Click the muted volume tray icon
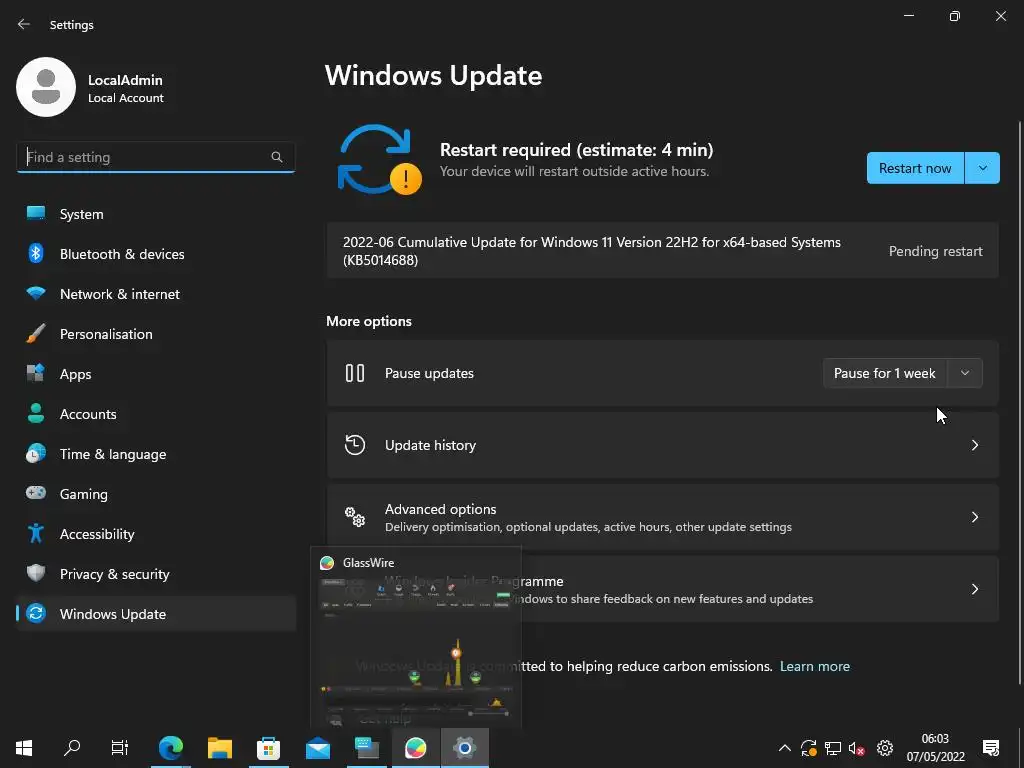The image size is (1024, 768). click(x=857, y=748)
